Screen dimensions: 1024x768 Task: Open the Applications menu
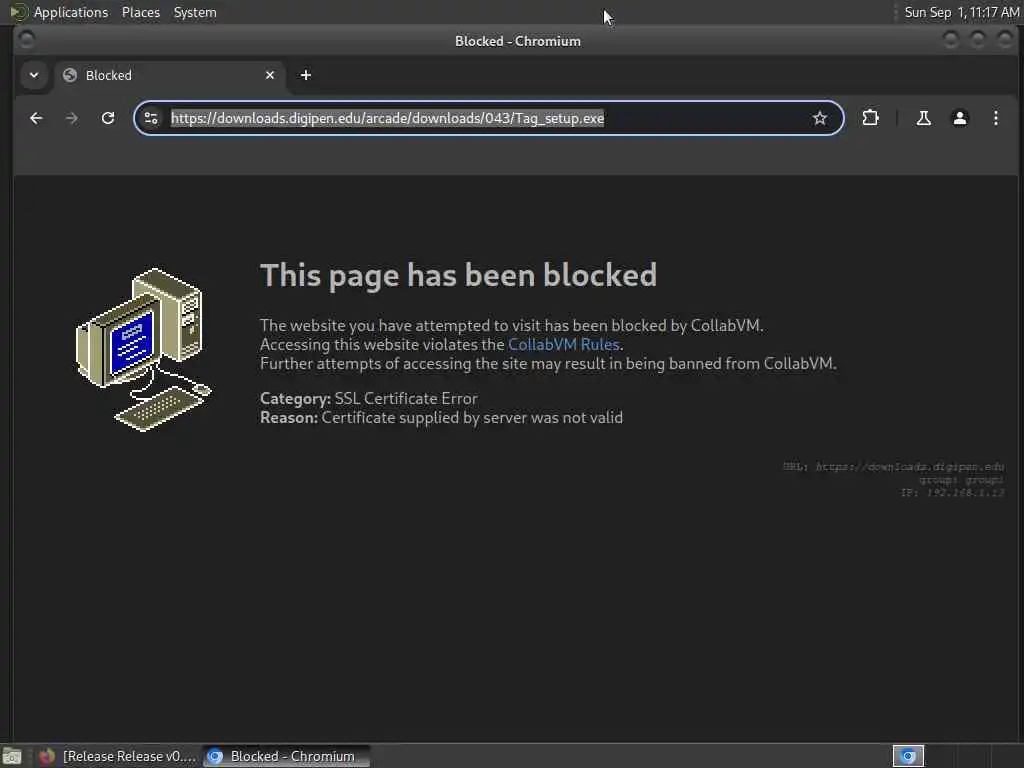coord(71,12)
